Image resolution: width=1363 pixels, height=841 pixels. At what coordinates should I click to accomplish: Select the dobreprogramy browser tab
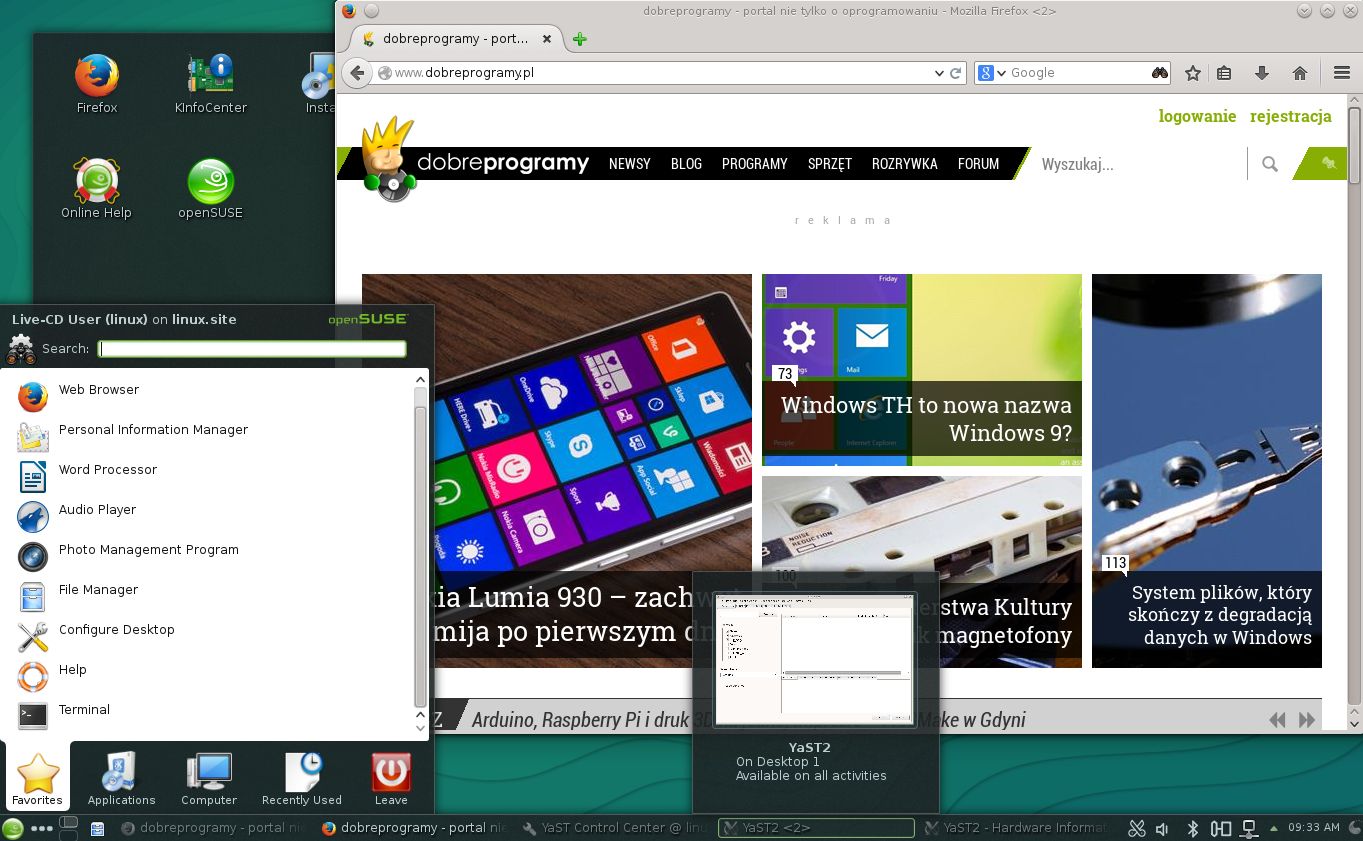(x=456, y=39)
